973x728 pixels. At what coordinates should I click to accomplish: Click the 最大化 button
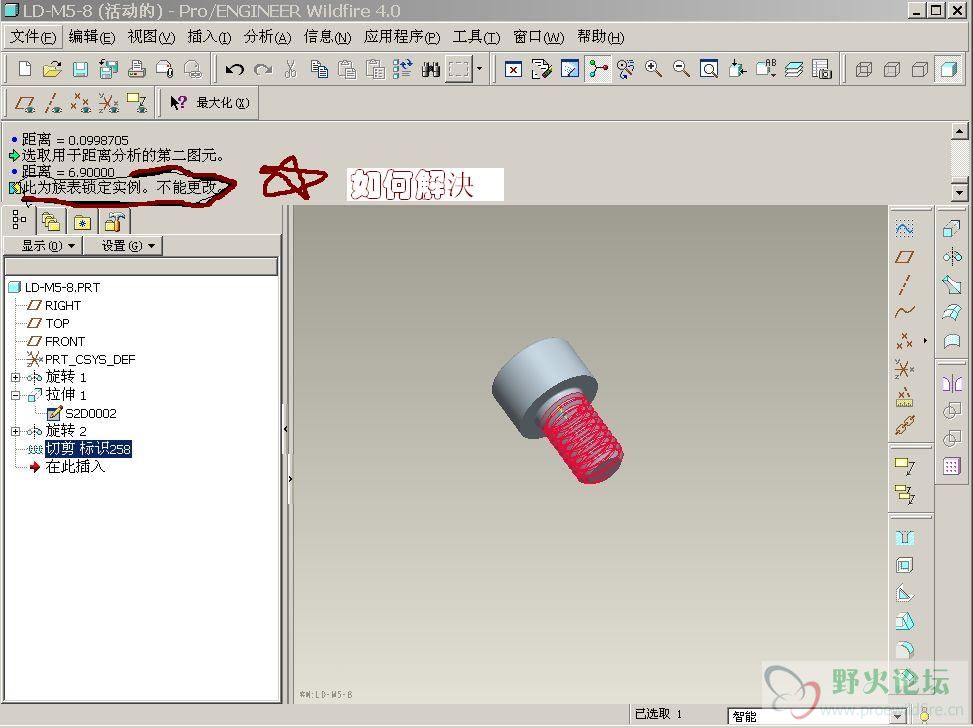pos(223,103)
